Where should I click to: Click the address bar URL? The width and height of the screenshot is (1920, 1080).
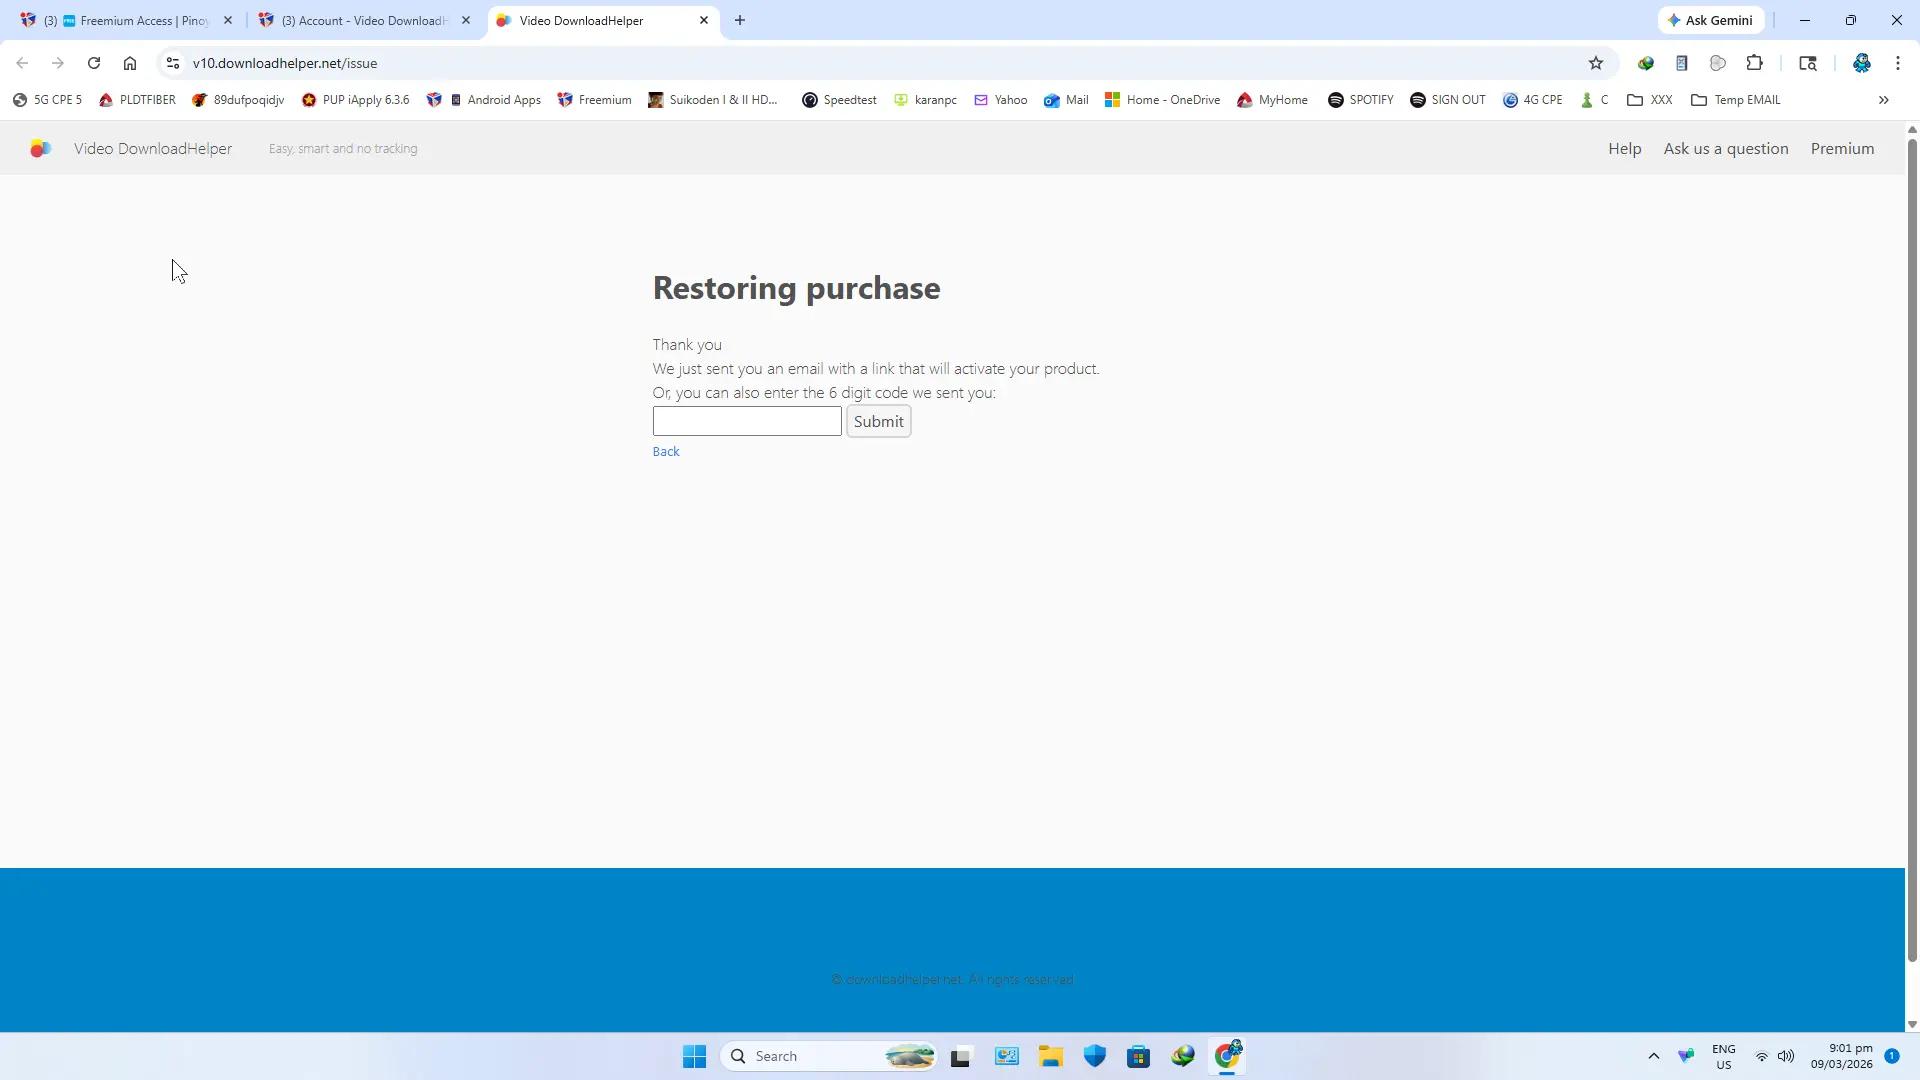(x=285, y=63)
